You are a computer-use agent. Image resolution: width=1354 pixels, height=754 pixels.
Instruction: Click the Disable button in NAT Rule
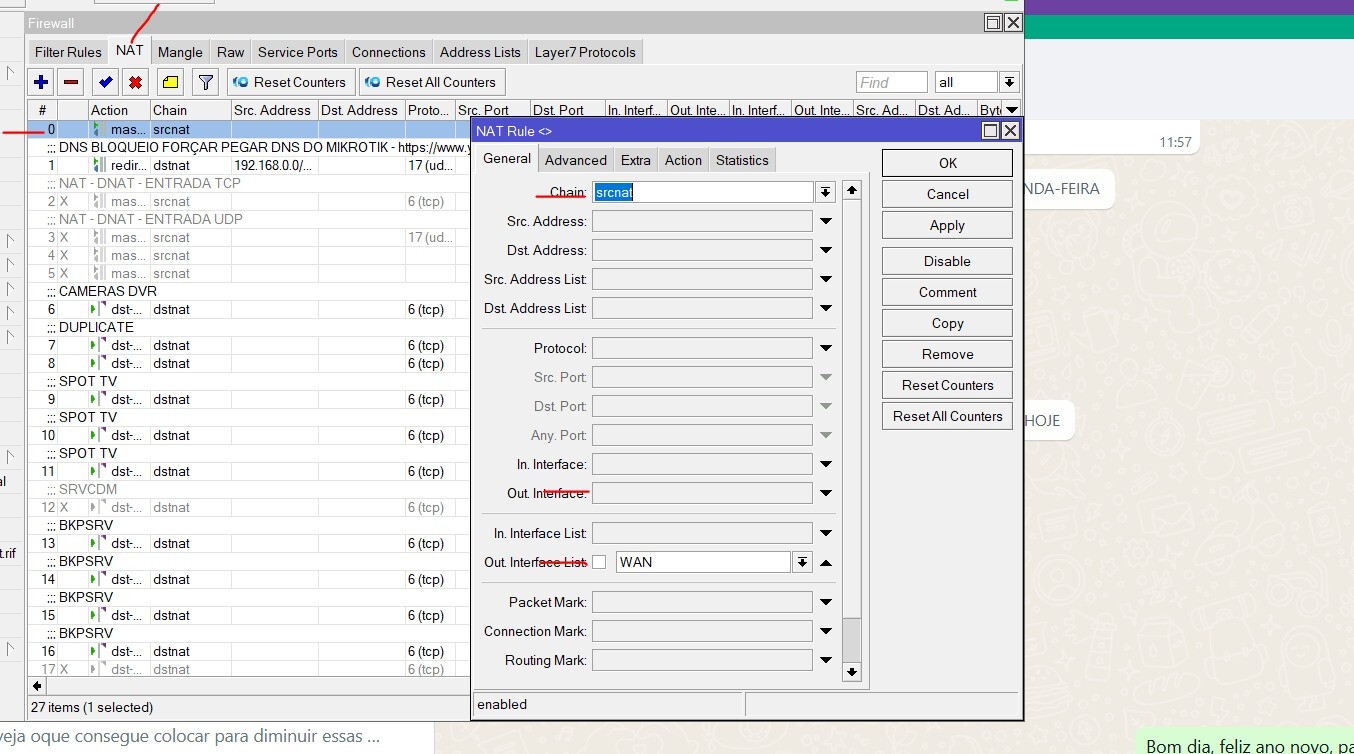tap(946, 261)
